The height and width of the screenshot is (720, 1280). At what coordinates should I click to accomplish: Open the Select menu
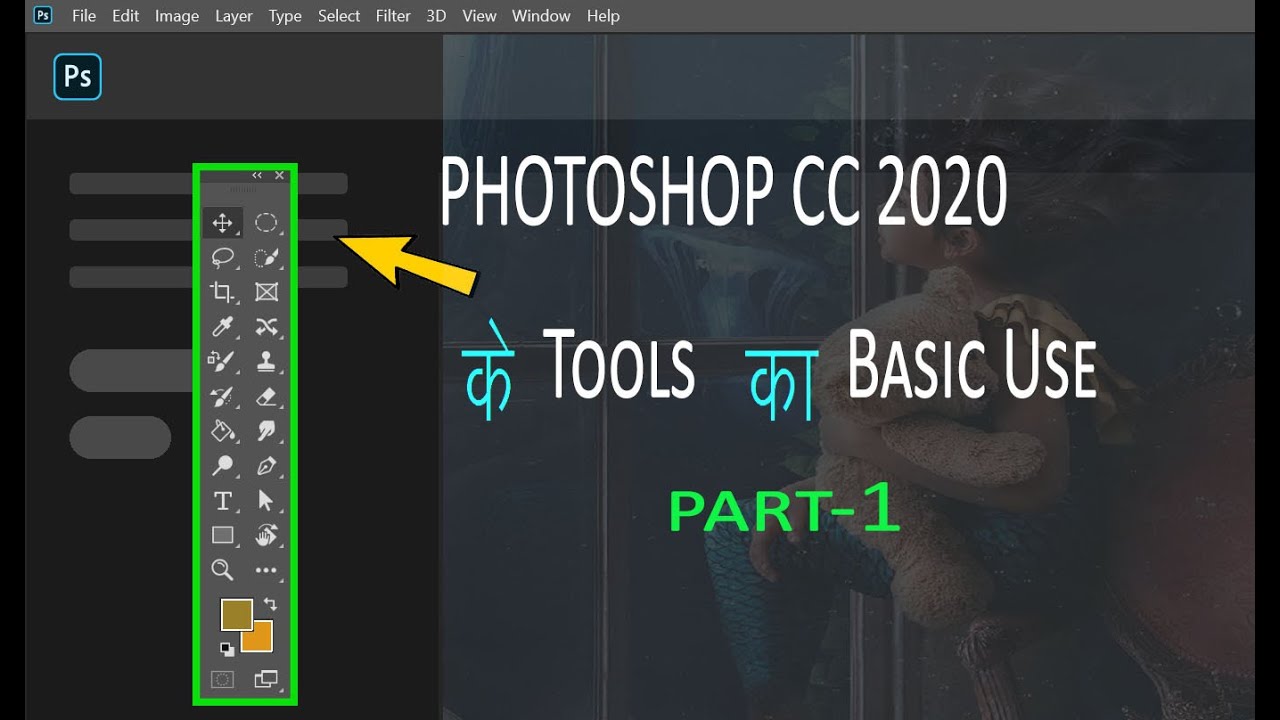[x=339, y=16]
